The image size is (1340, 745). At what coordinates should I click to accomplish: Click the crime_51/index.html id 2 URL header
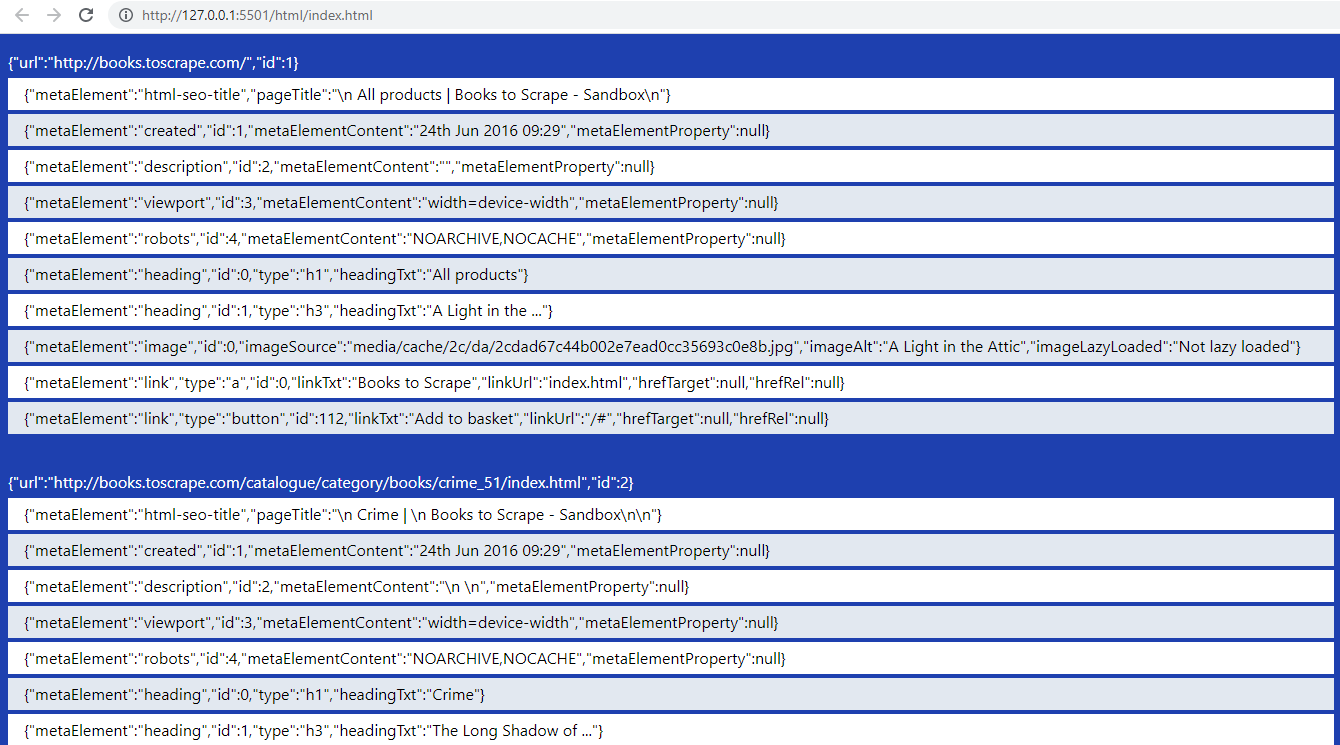[320, 483]
